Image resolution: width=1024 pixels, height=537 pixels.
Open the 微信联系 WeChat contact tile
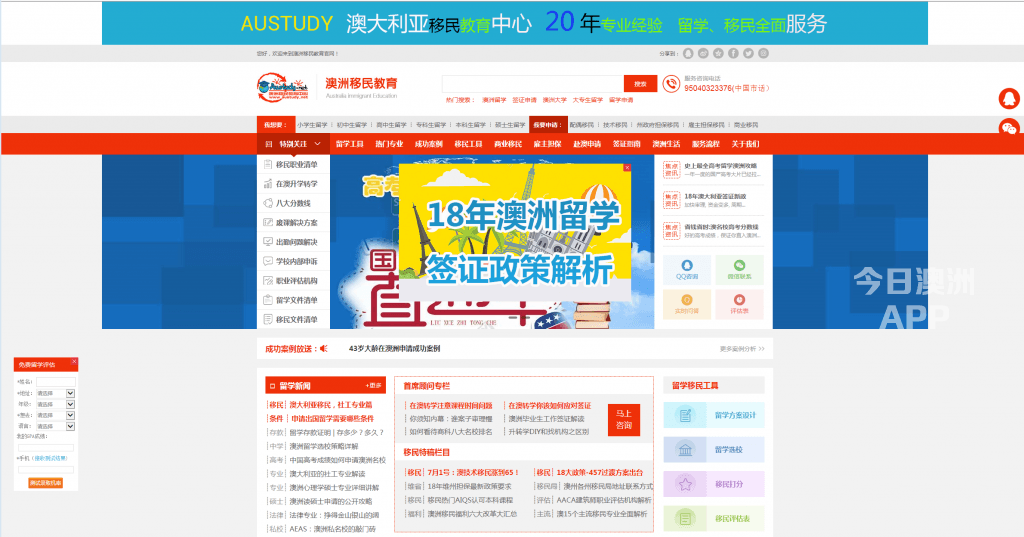(x=739, y=268)
